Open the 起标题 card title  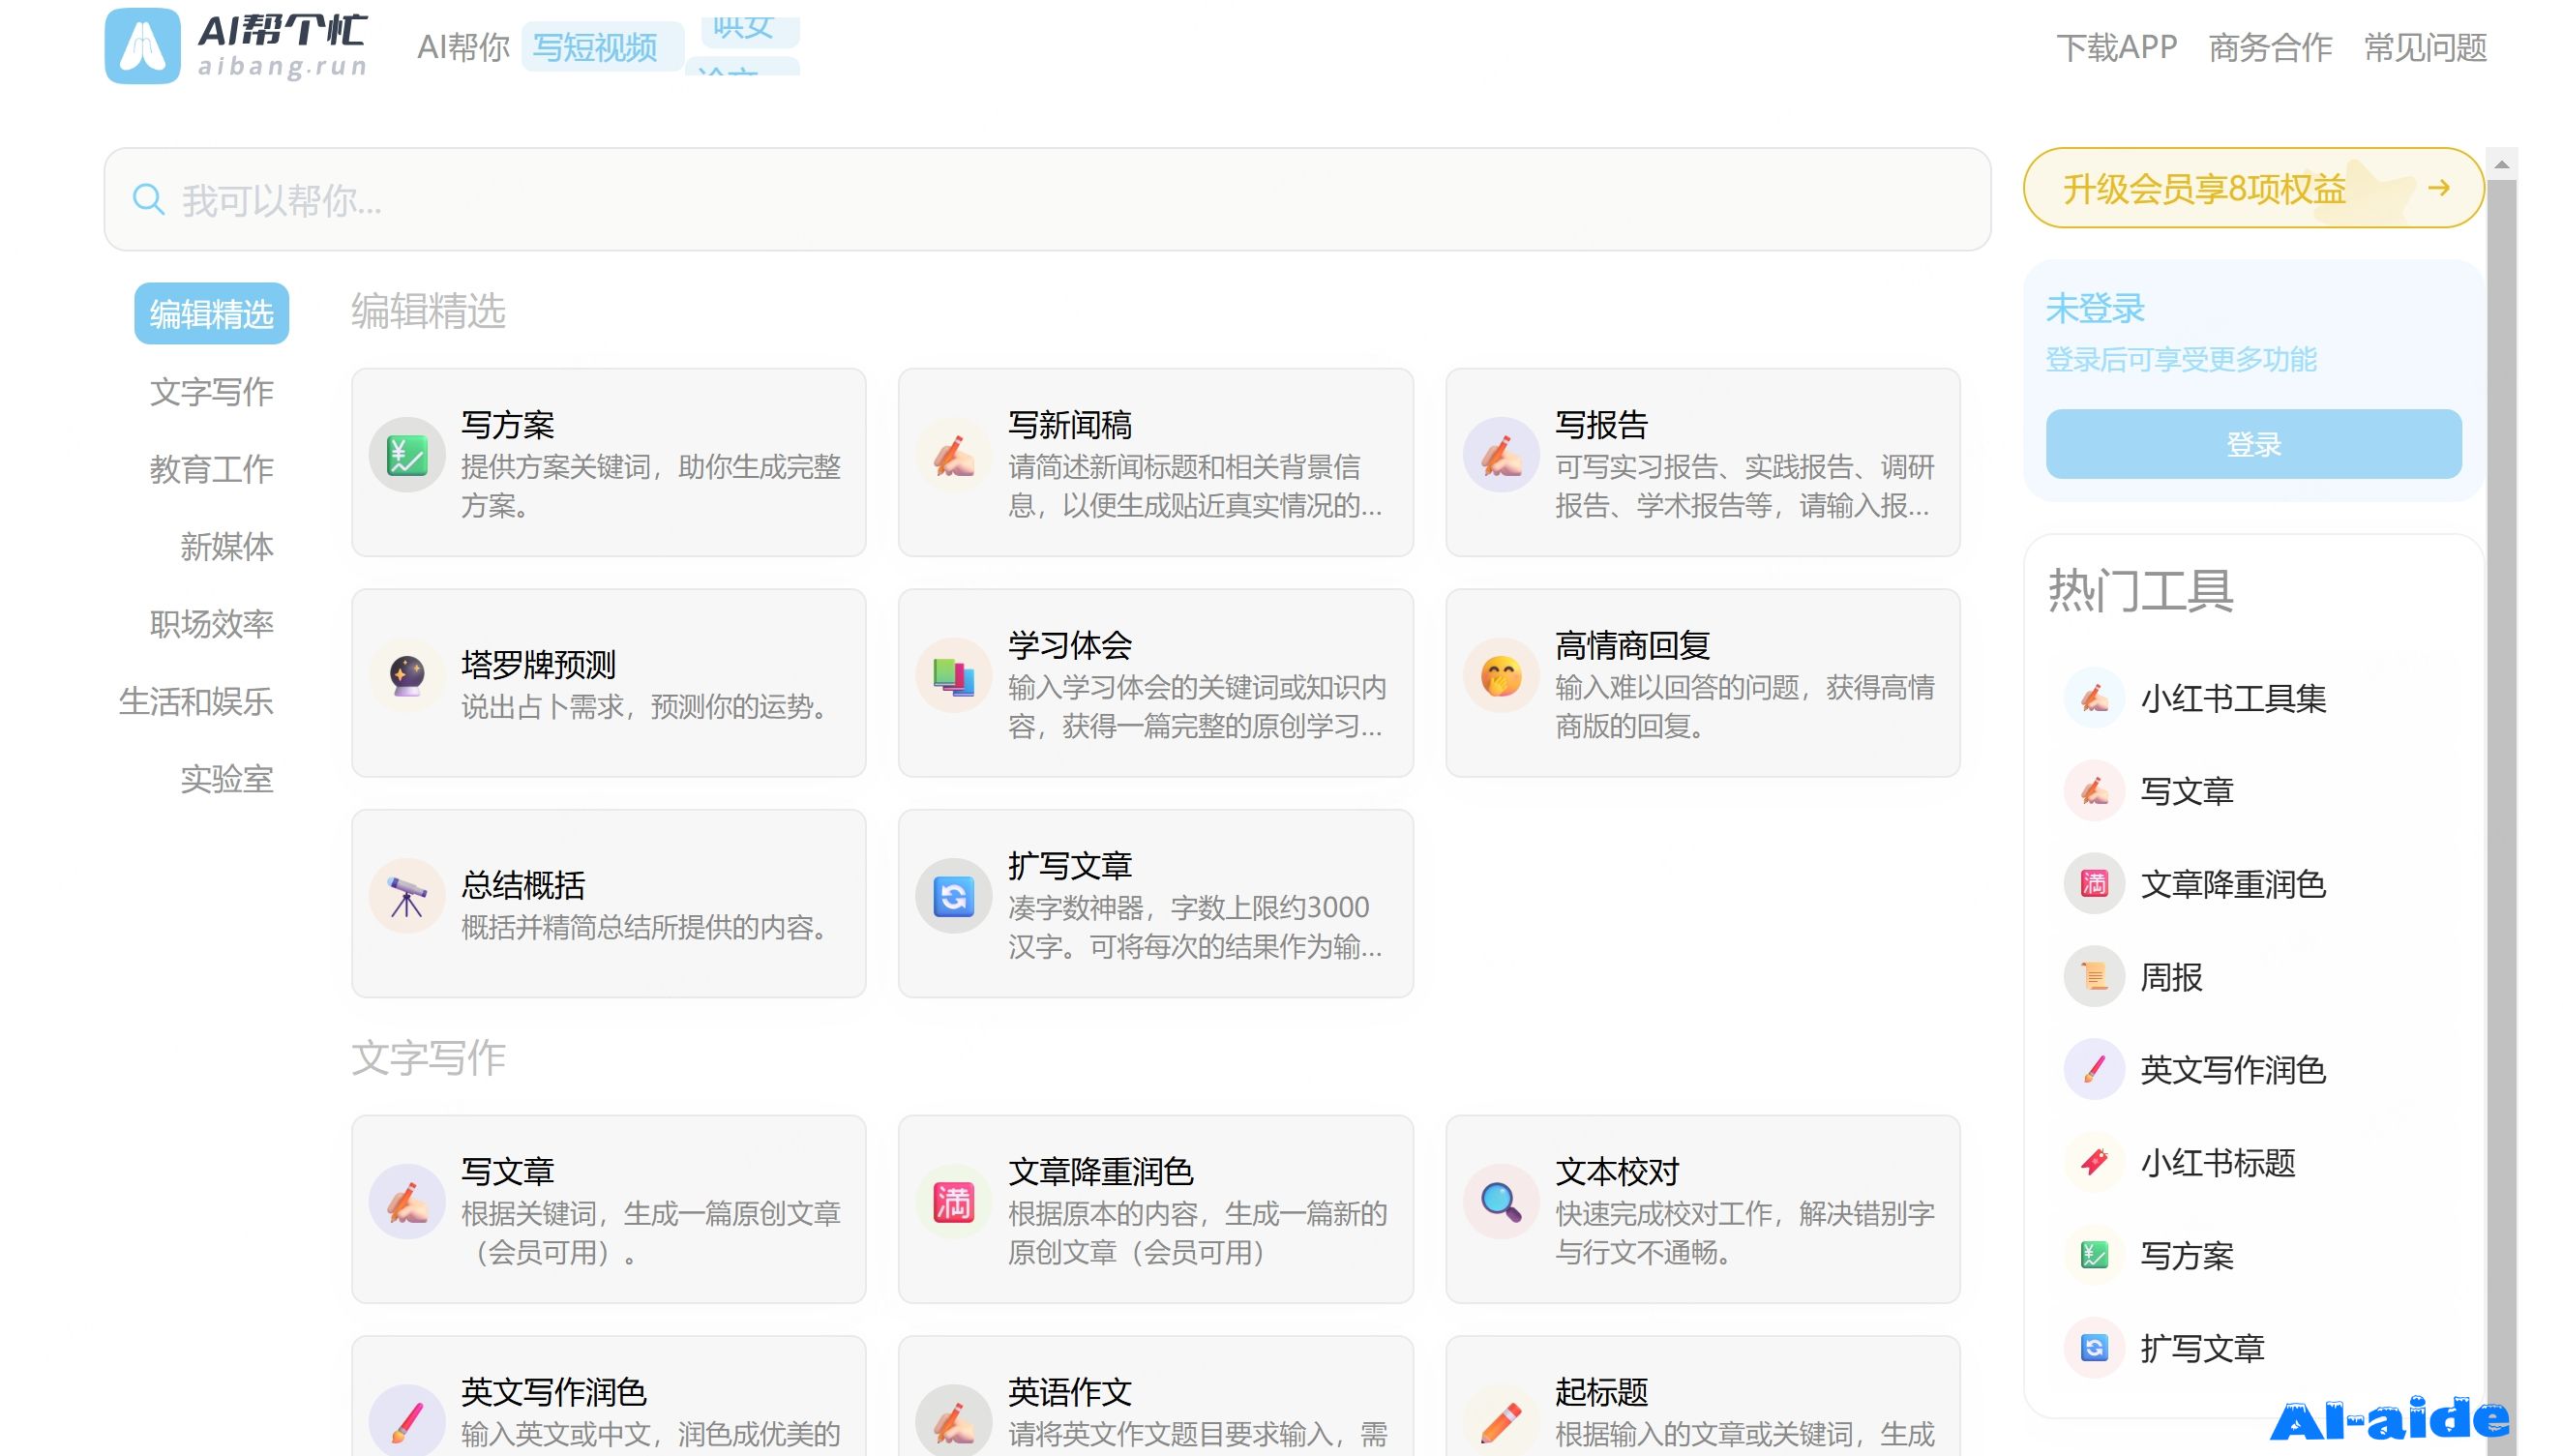click(1602, 1392)
